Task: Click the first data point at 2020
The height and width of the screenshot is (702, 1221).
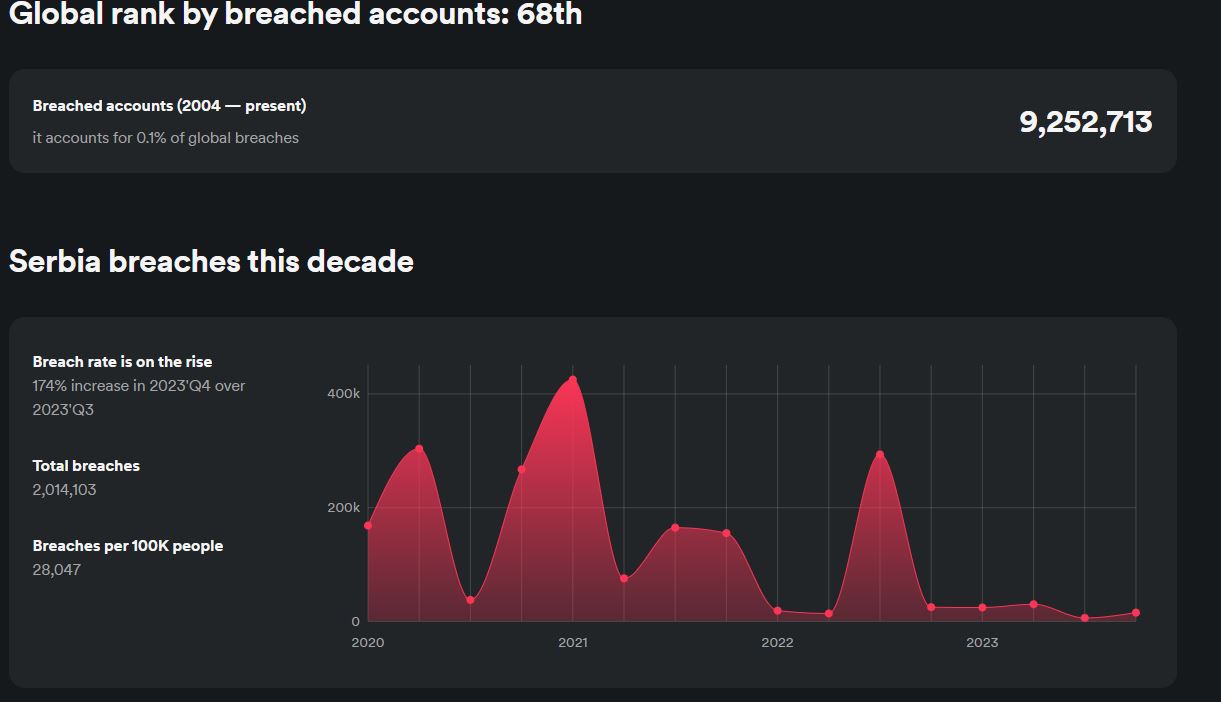Action: 368,525
